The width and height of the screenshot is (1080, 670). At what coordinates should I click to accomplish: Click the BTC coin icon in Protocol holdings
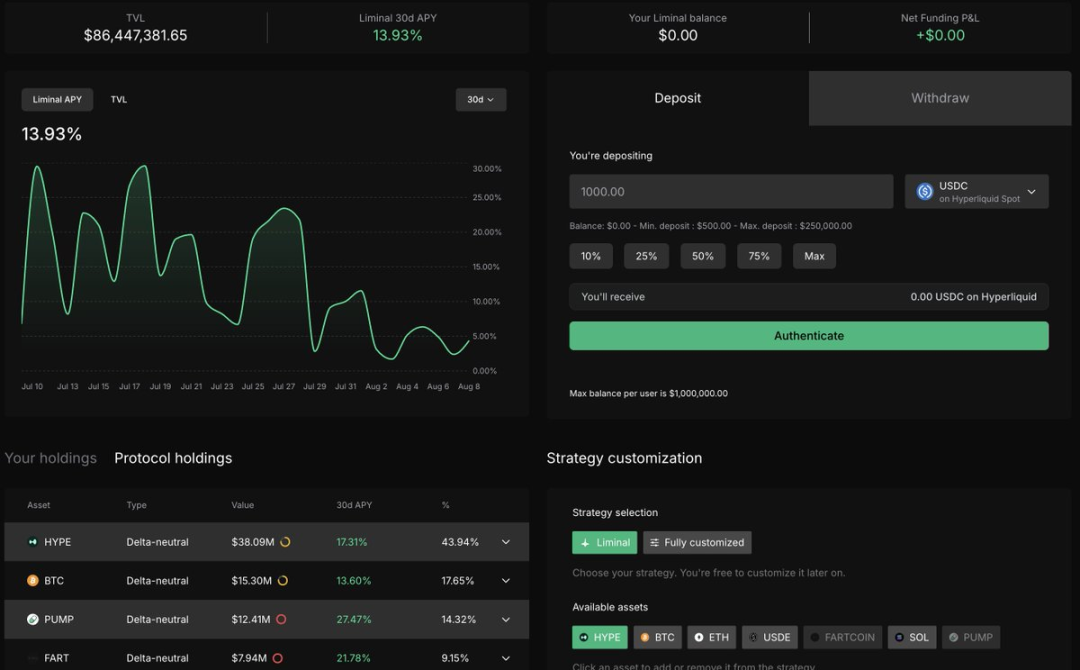[x=31, y=581]
